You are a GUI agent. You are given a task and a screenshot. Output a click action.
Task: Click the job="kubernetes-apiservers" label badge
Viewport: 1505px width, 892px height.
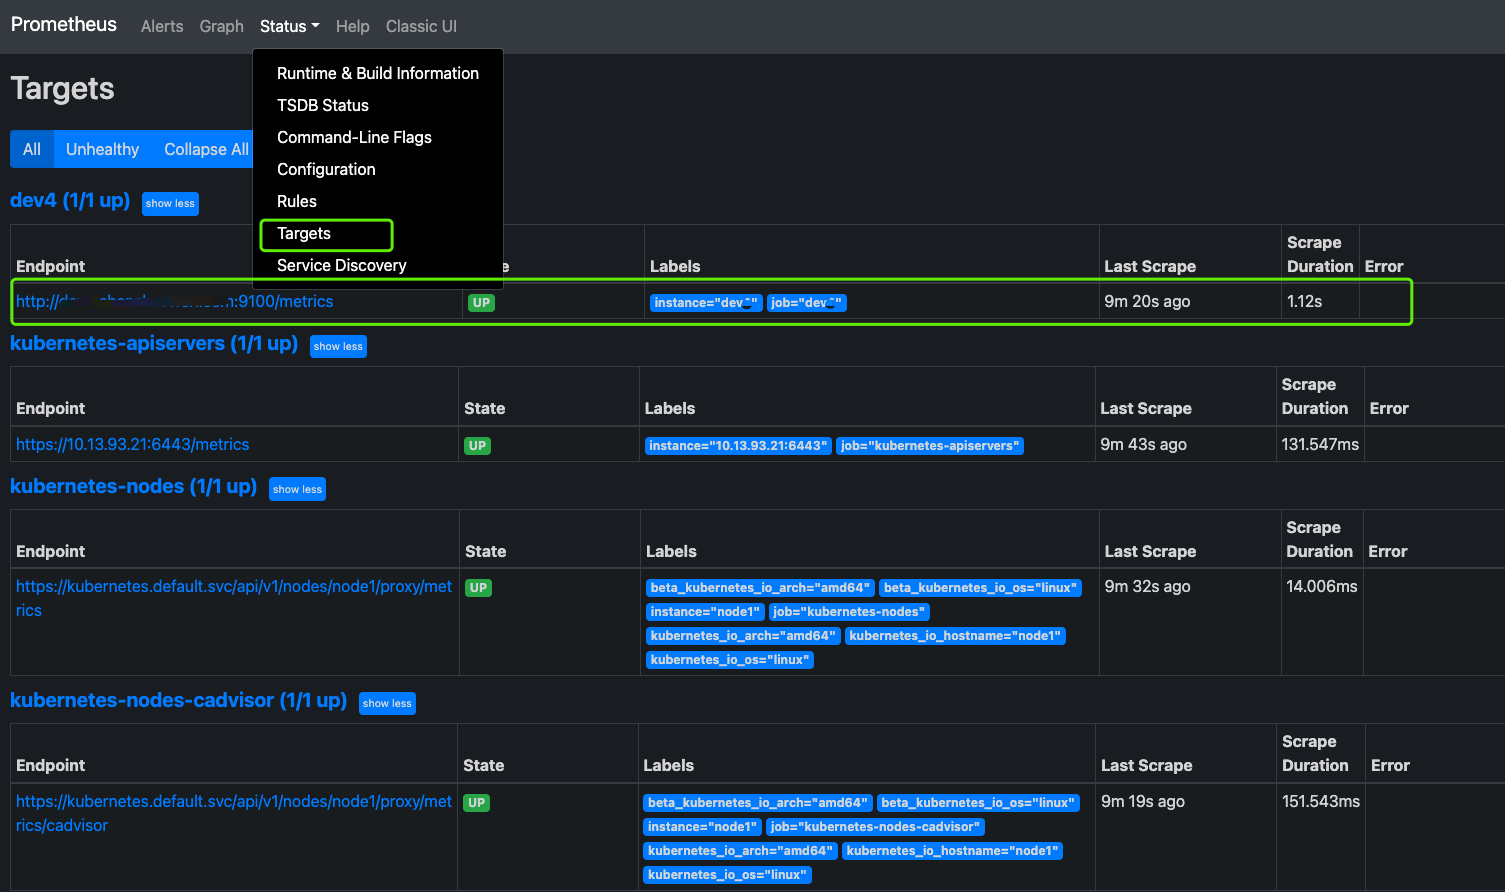click(930, 446)
